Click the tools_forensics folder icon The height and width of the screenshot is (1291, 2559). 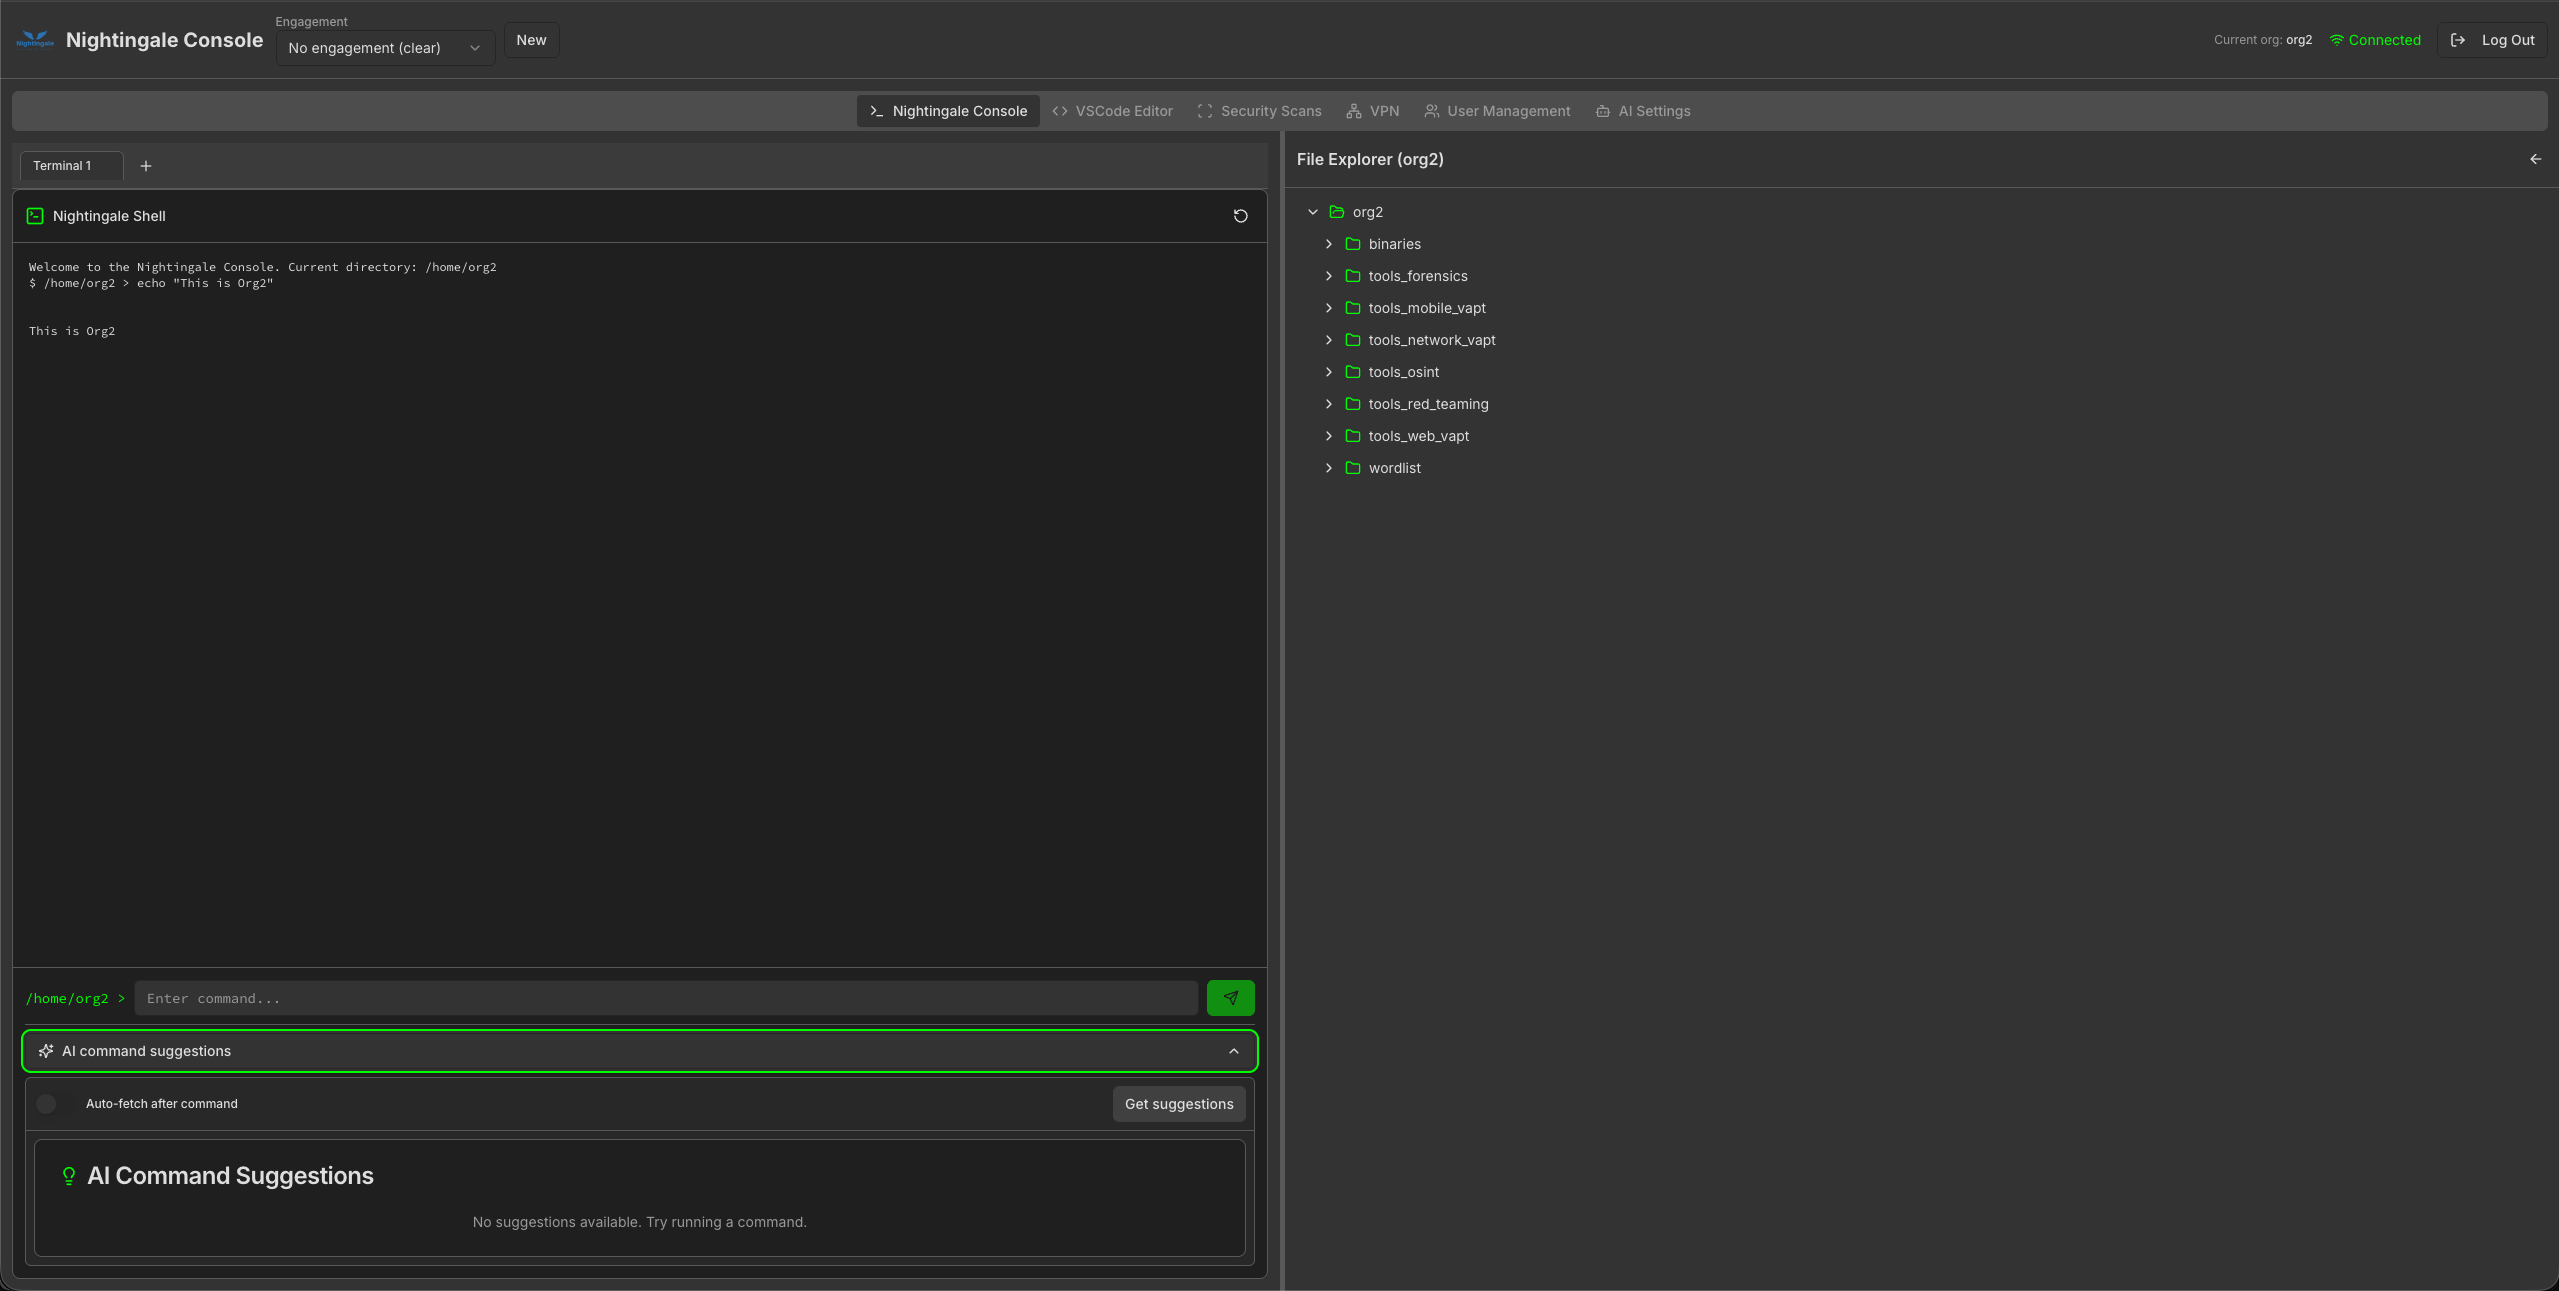(1353, 276)
